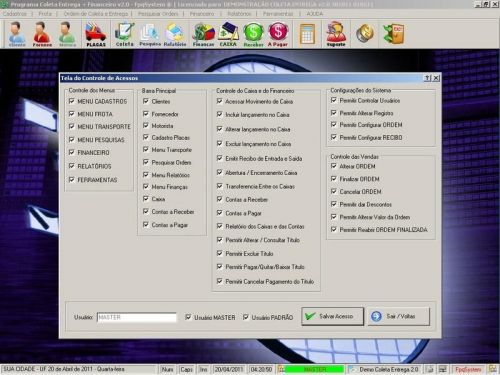Open the A Pagar red dollar icon
Image resolution: width=500 pixels, height=375 pixels.
278,34
